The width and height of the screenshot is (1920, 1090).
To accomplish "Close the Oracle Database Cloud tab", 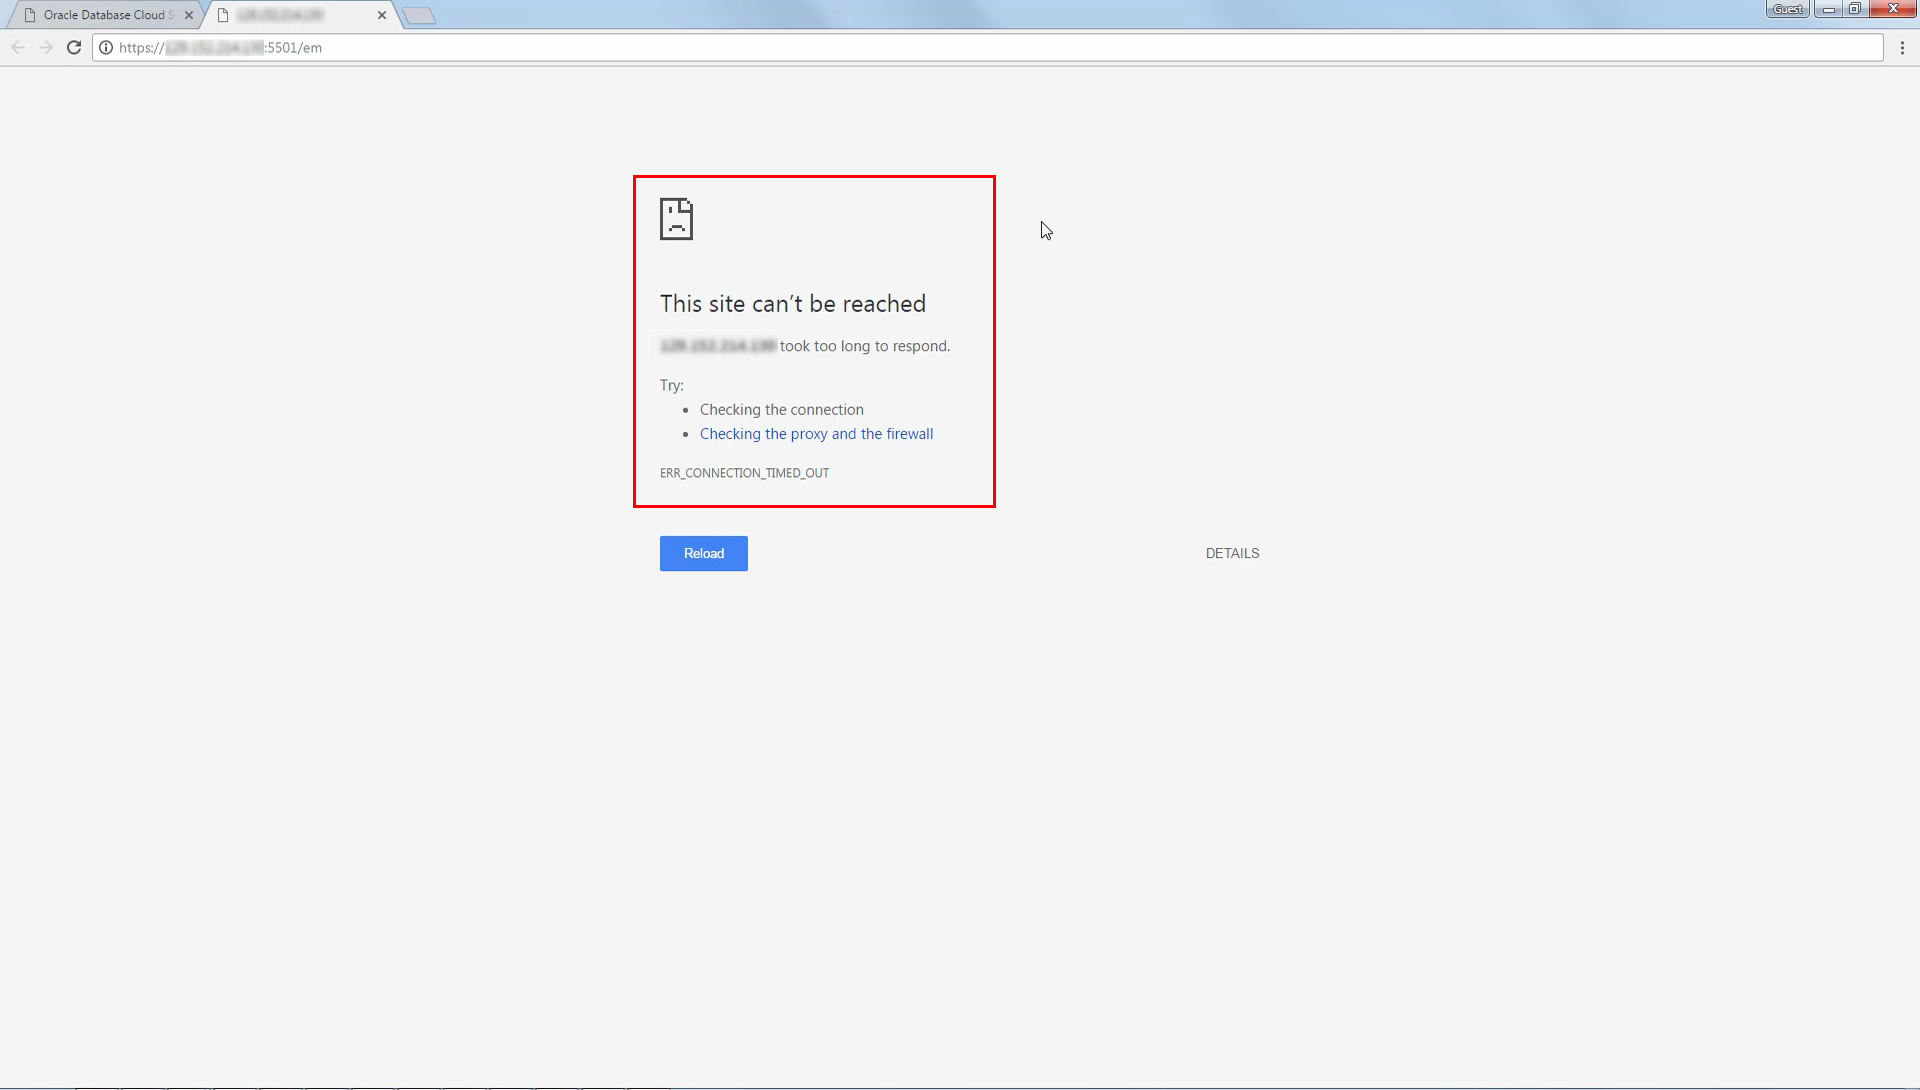I will (x=189, y=15).
